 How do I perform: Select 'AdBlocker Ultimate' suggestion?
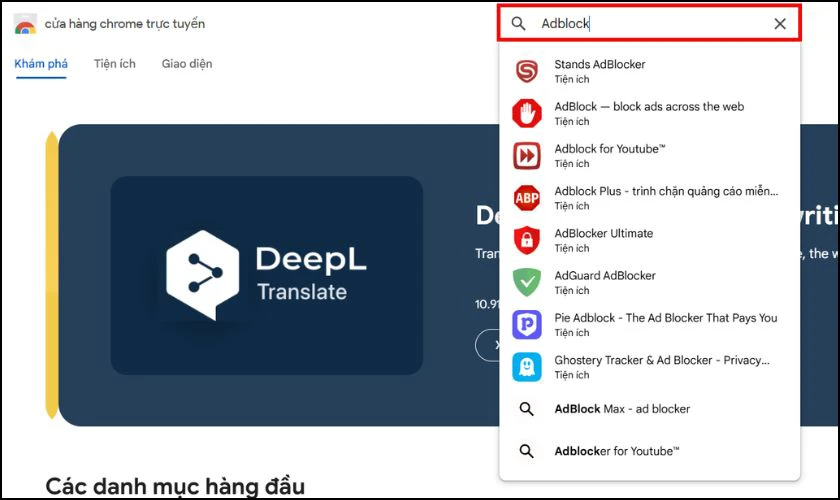(x=603, y=234)
